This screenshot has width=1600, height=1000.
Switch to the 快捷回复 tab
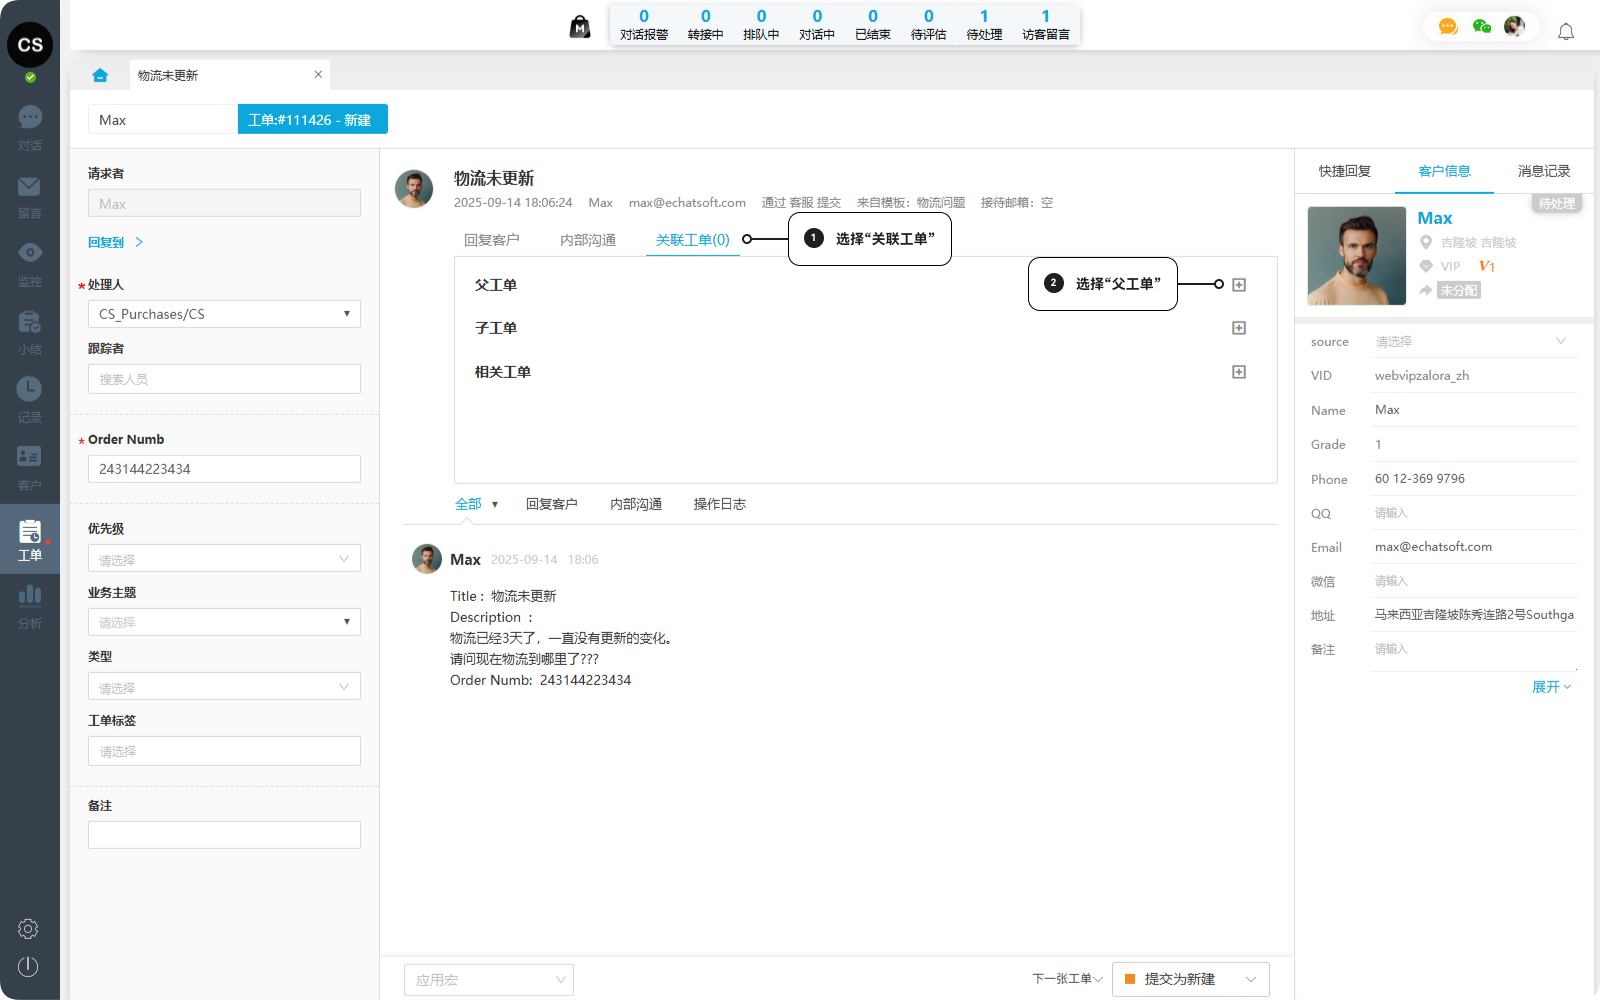point(1344,171)
